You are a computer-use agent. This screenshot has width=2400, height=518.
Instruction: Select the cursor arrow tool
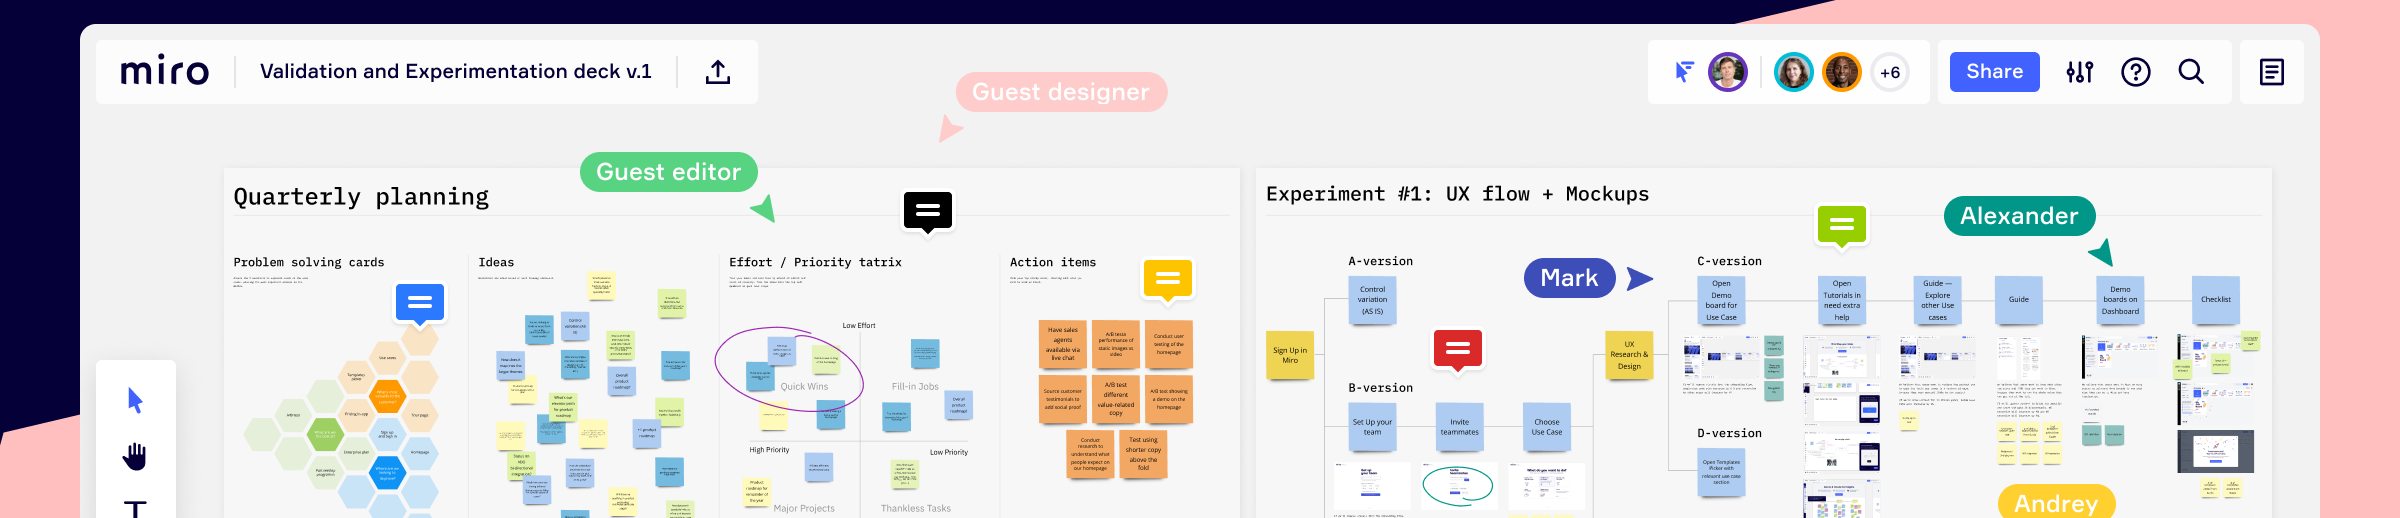[x=136, y=401]
